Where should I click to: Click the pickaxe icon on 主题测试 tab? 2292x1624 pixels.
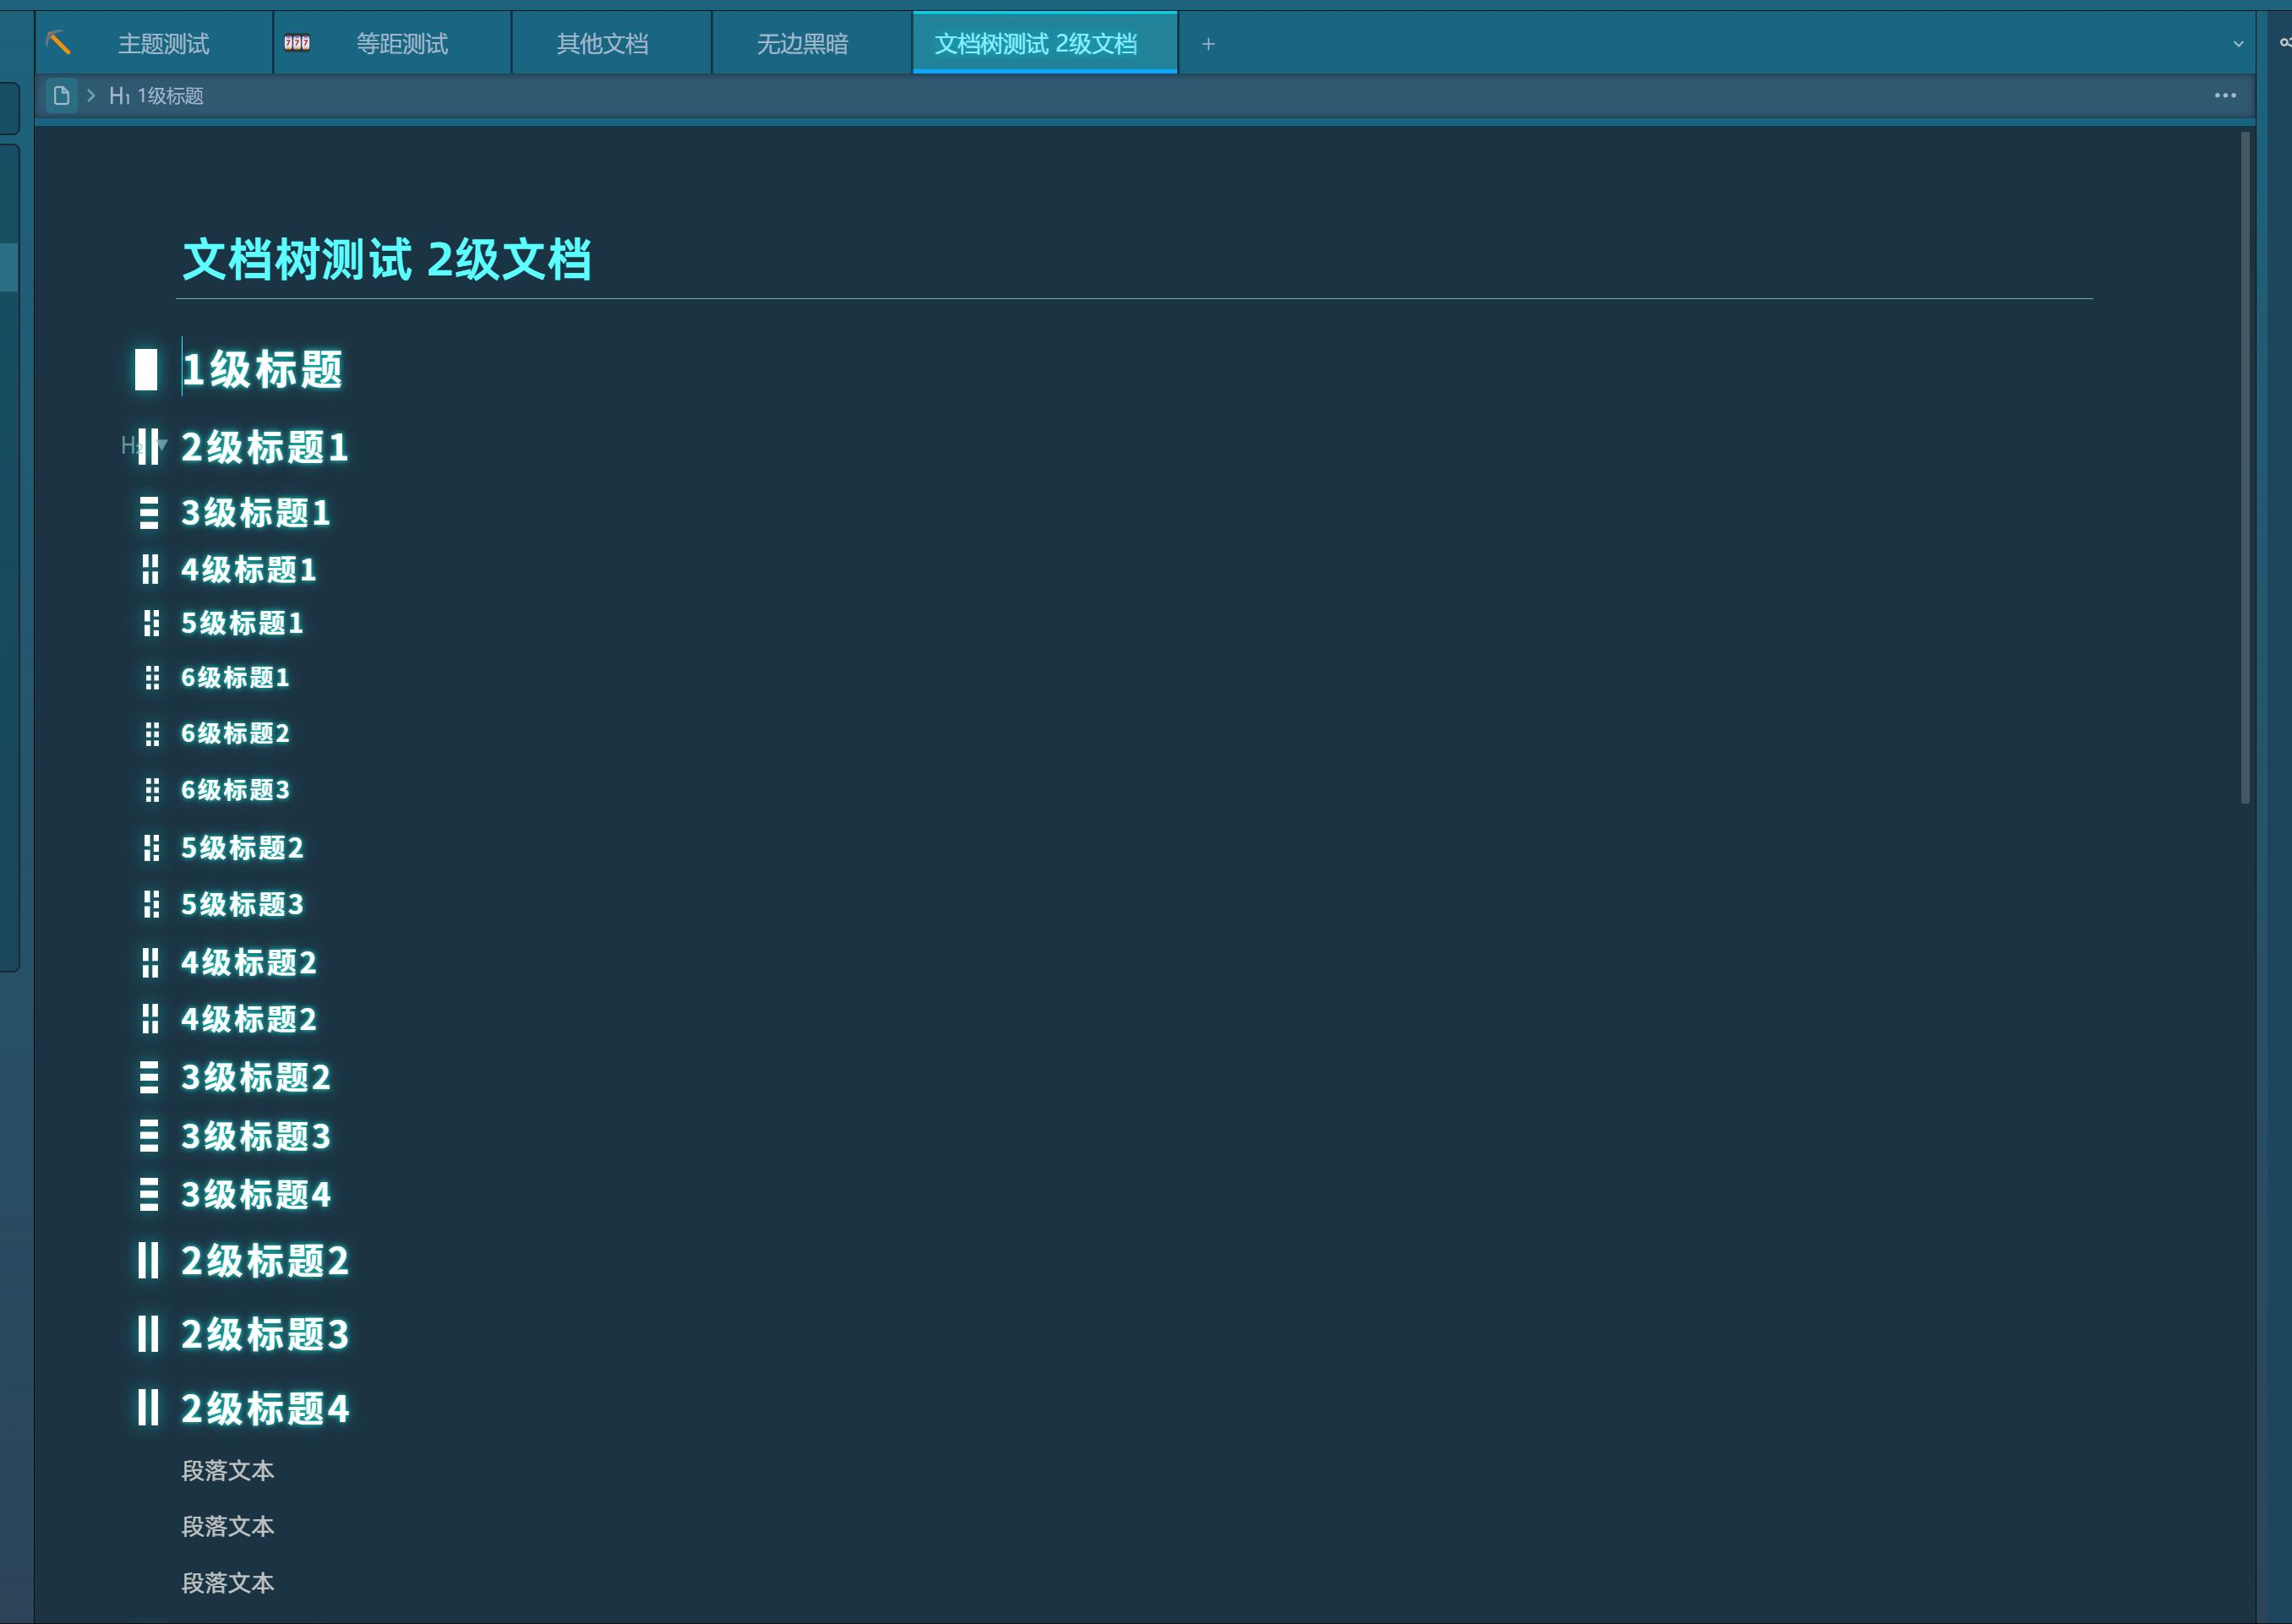pos(59,43)
